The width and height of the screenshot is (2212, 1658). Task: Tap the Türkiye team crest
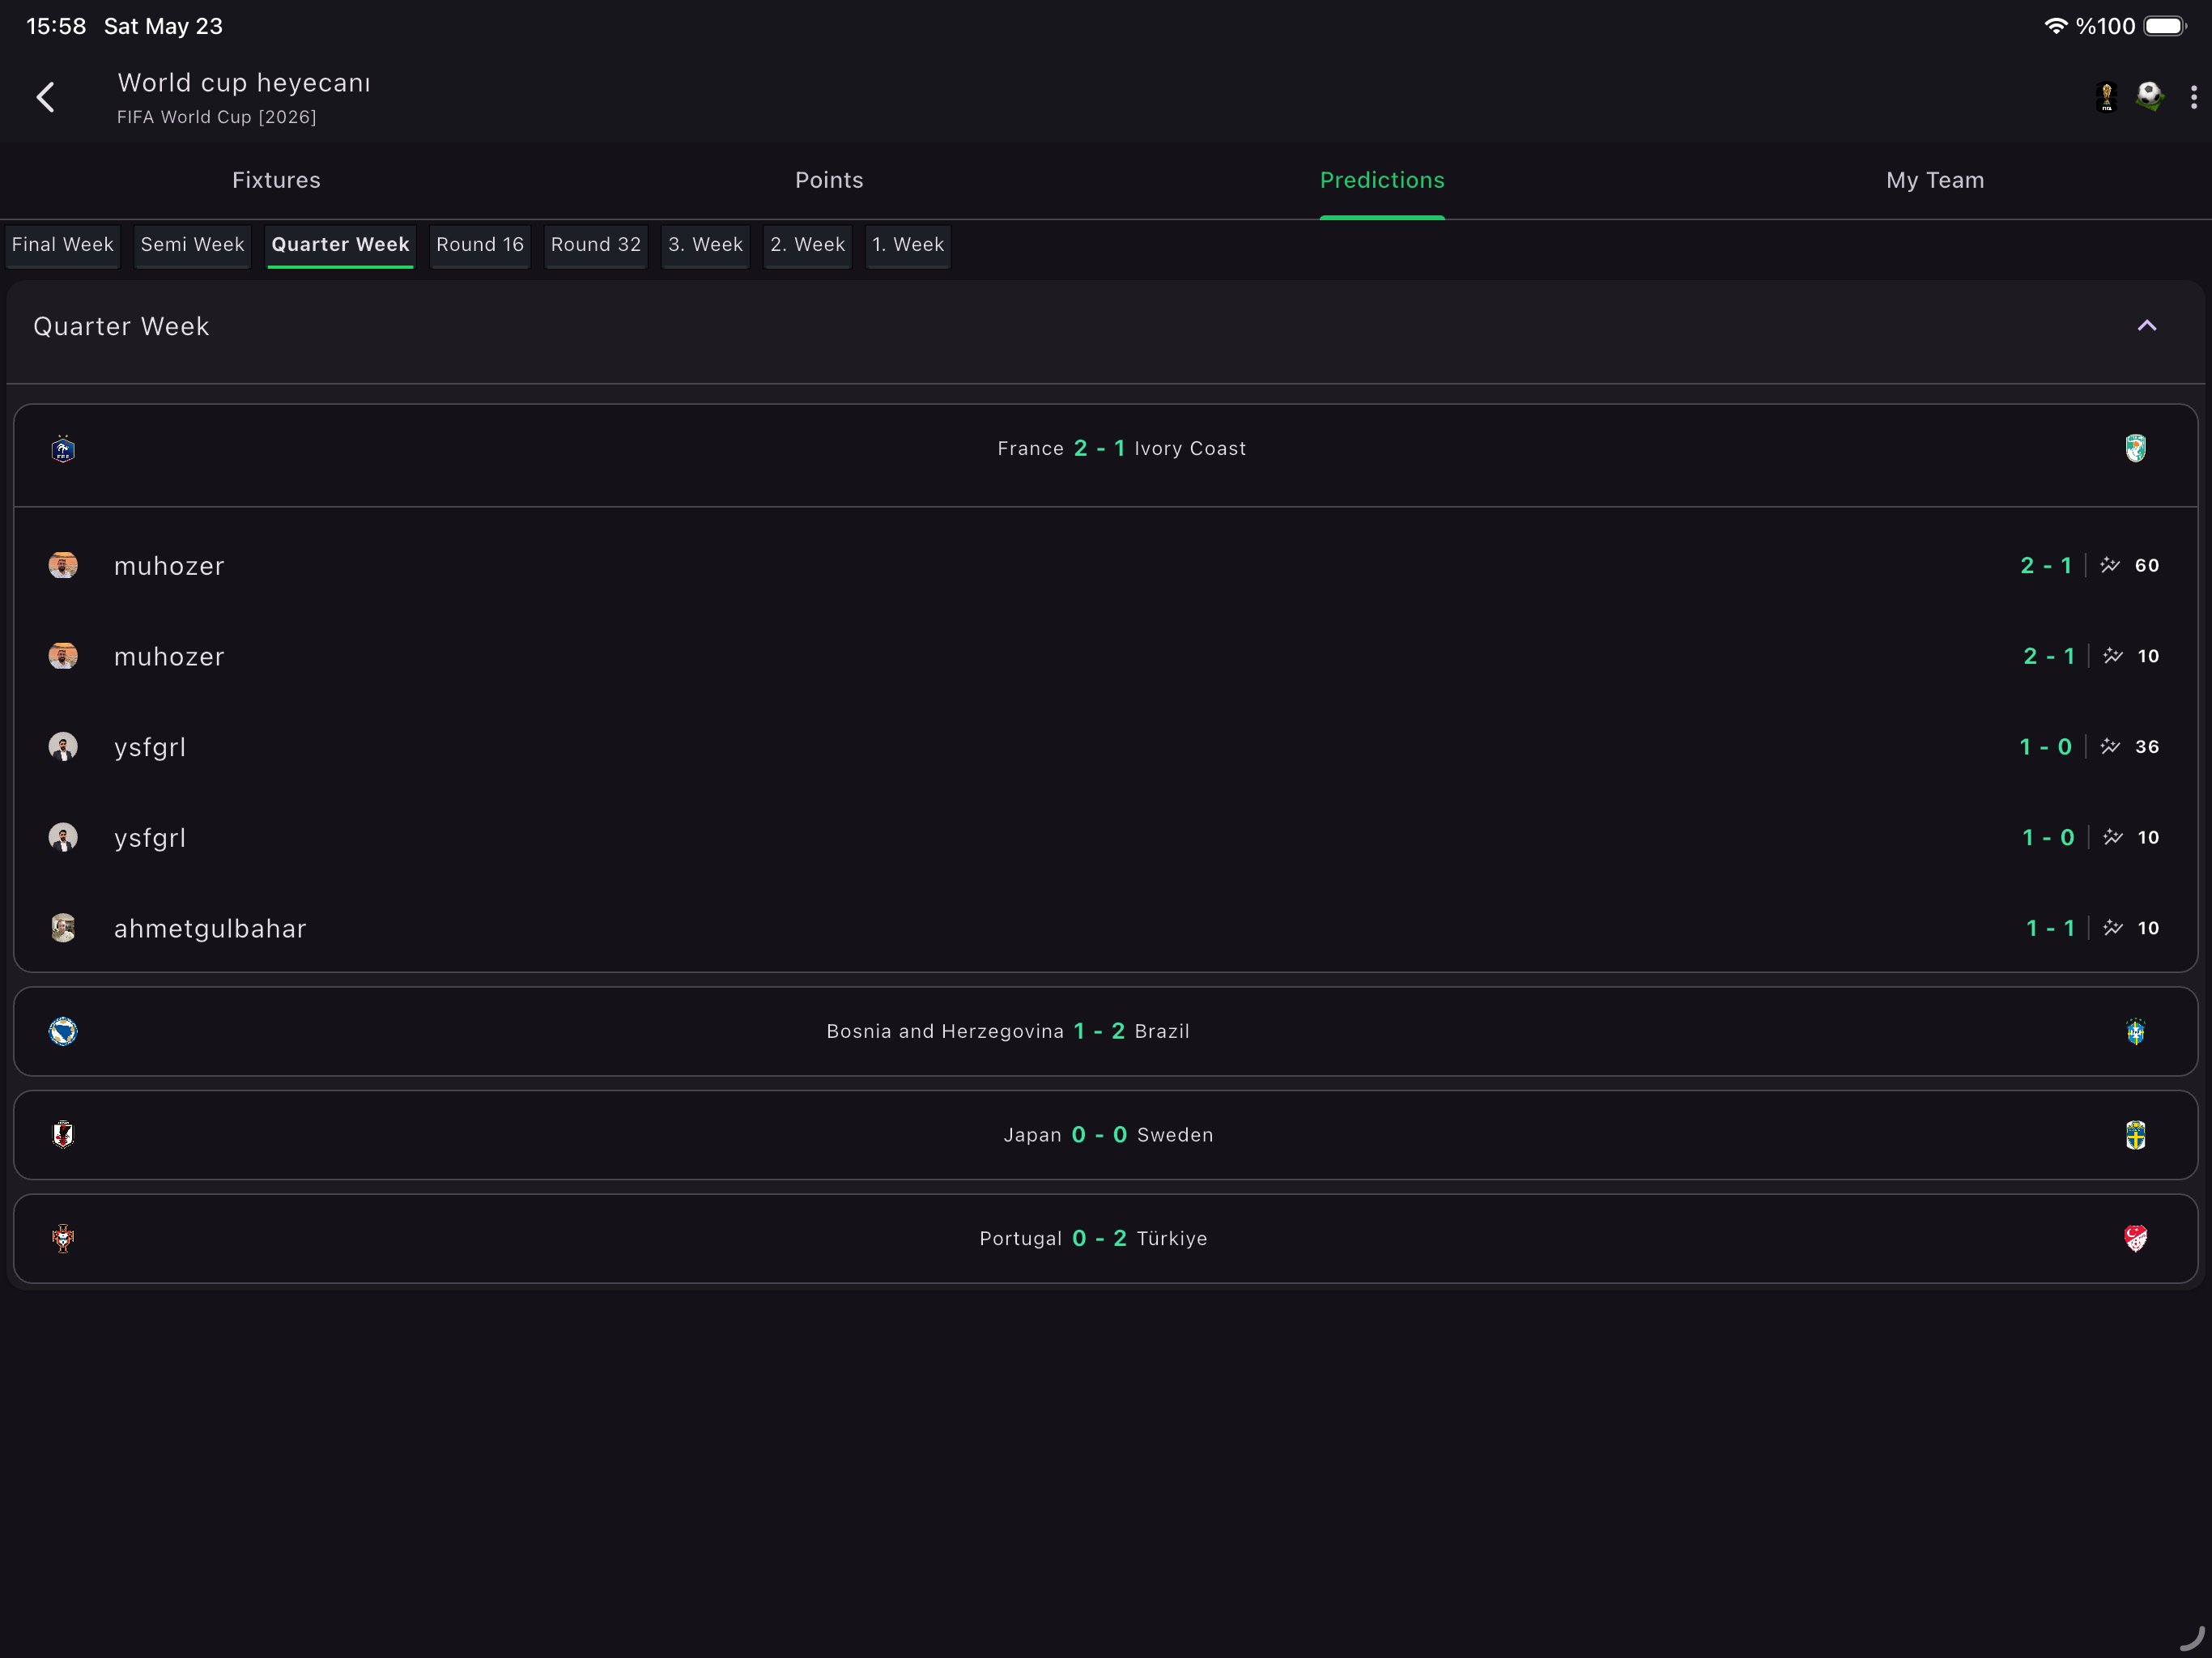click(x=2135, y=1238)
